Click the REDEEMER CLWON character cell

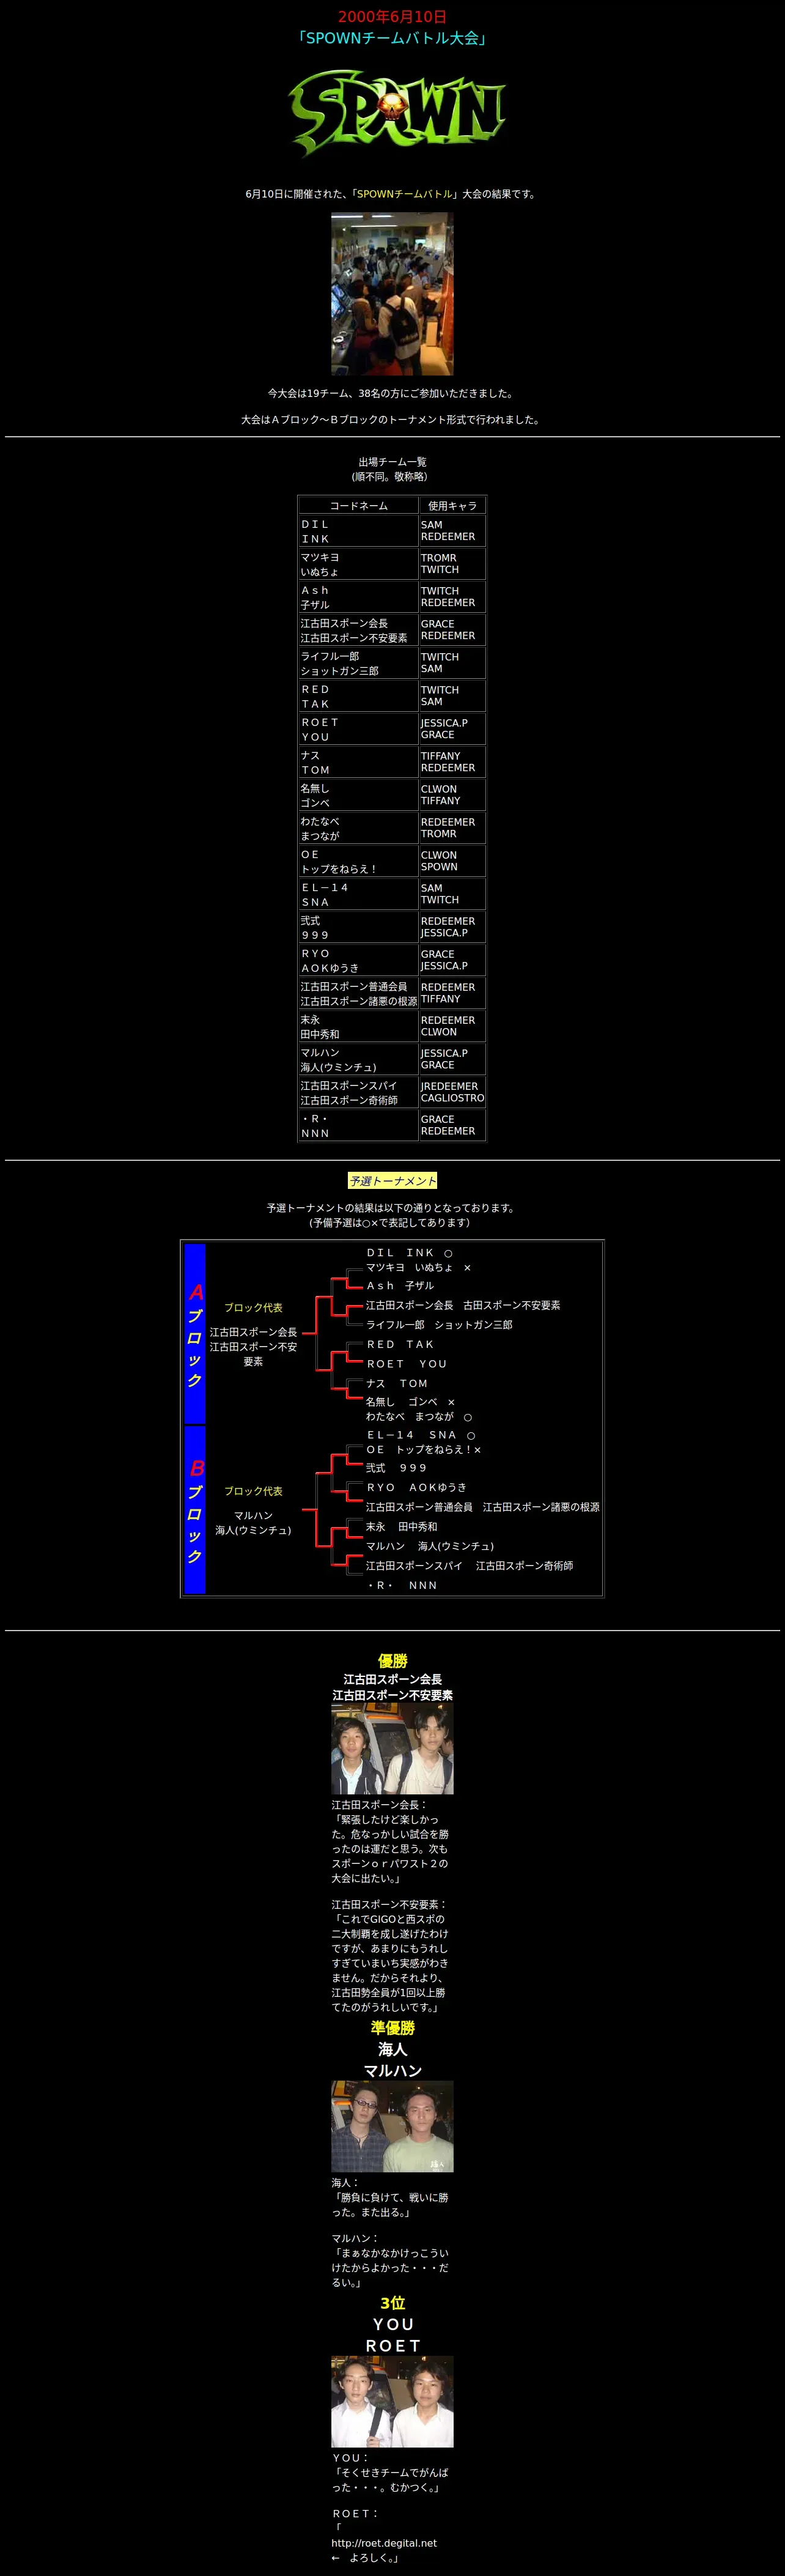452,1026
